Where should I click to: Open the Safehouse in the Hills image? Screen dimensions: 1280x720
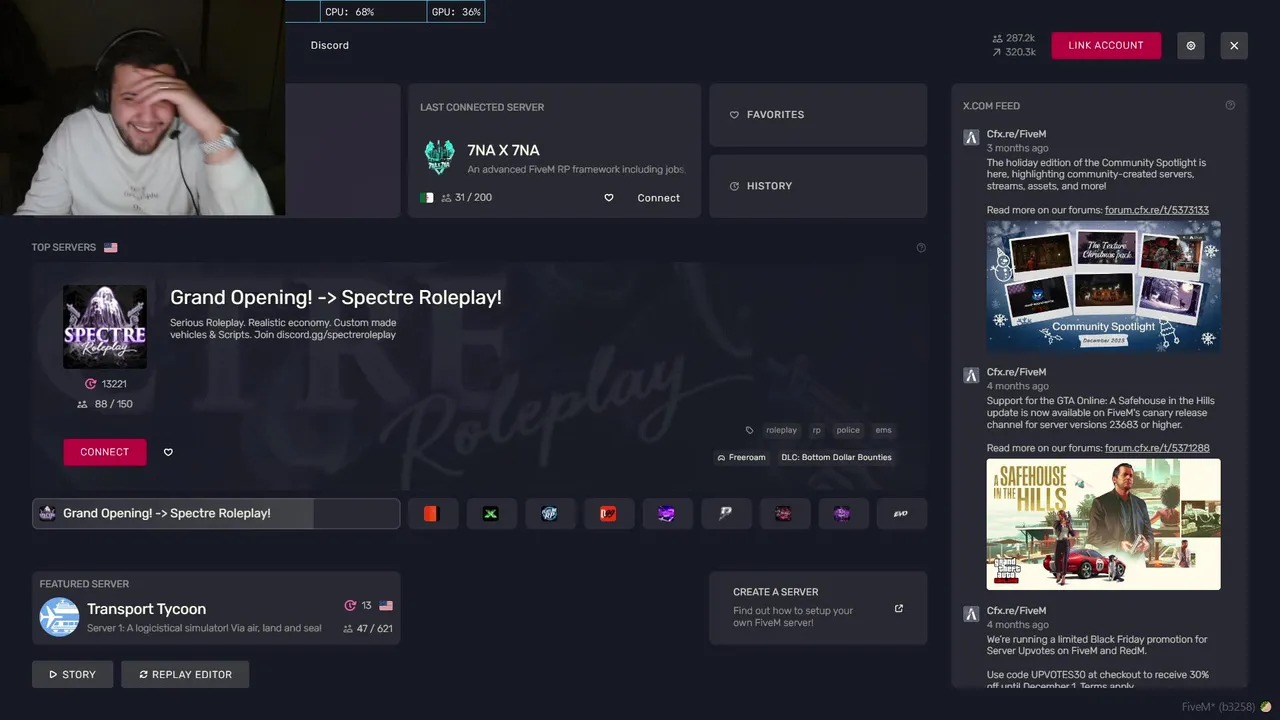point(1103,524)
